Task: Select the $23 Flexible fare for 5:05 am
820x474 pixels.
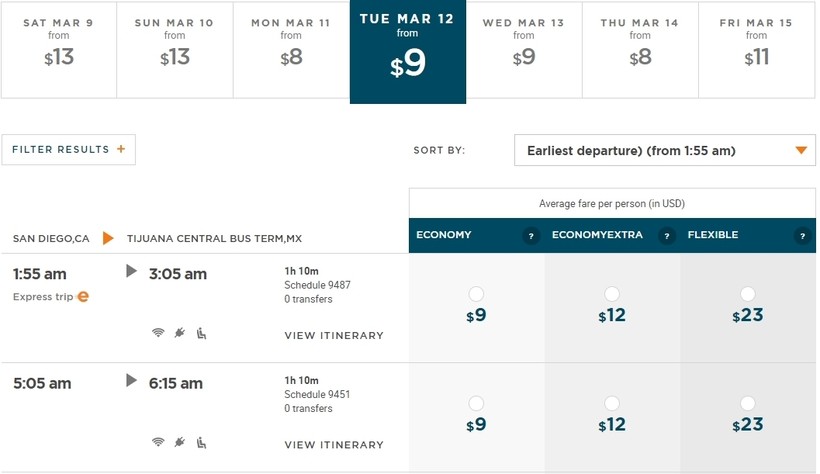Action: [747, 403]
